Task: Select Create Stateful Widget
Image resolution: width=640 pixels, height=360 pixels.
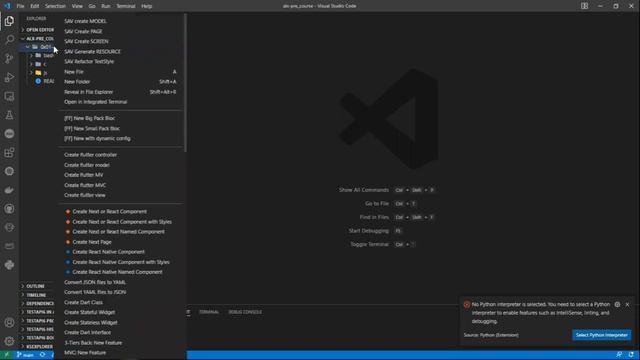Action: 120,313
